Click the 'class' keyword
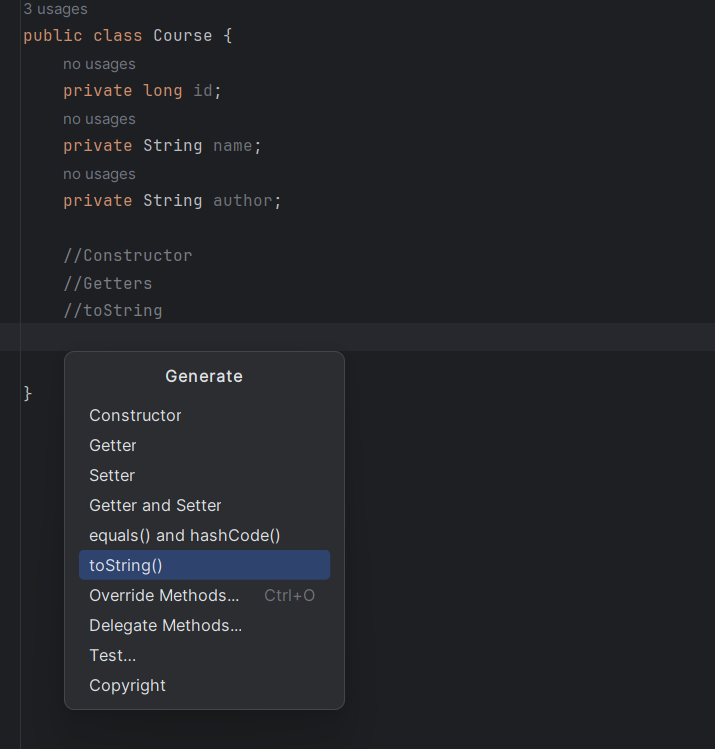The height and width of the screenshot is (749, 715). [x=118, y=35]
